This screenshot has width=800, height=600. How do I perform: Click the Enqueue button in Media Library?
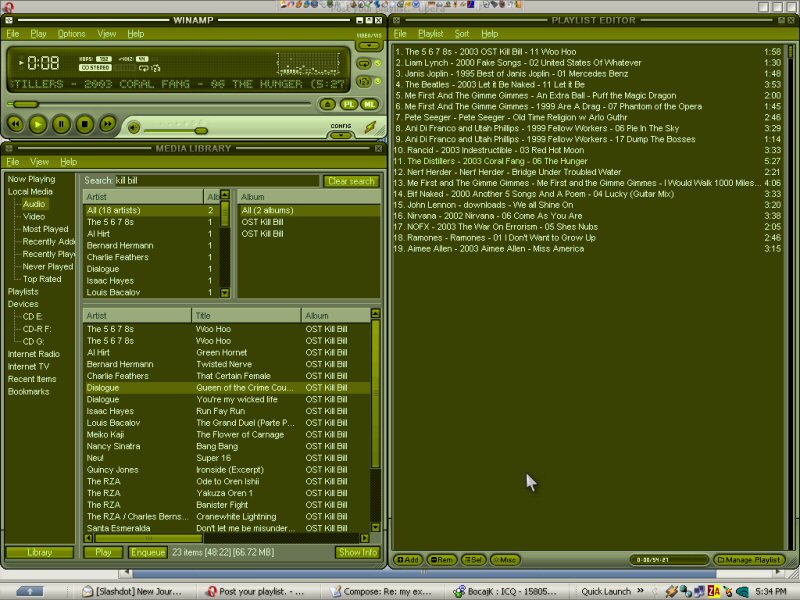(147, 552)
